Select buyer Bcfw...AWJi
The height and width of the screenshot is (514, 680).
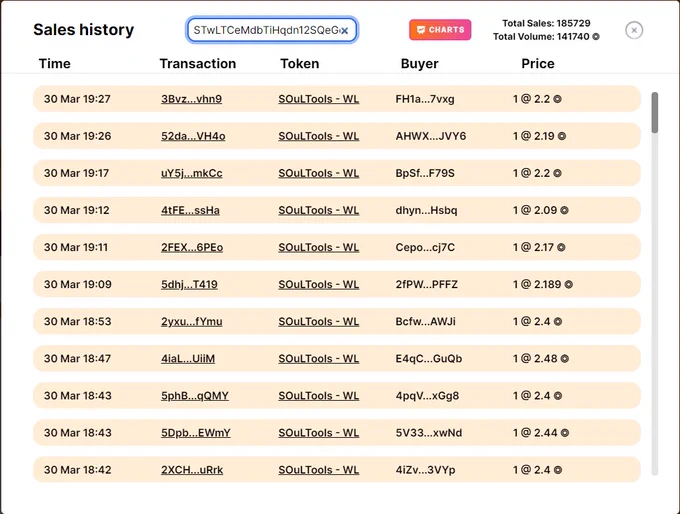(425, 321)
